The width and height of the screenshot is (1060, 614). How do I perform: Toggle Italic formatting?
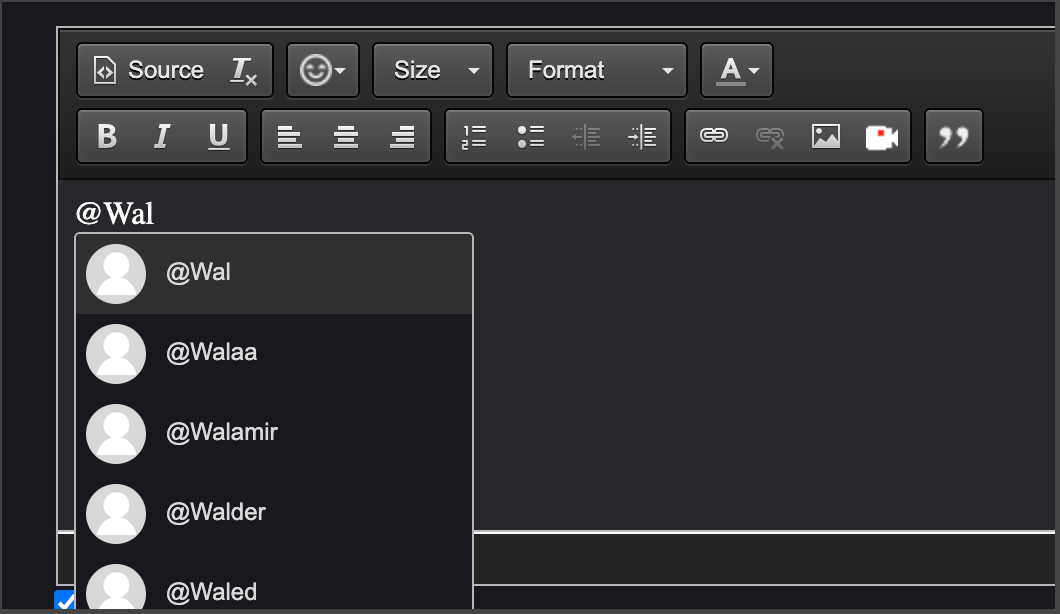coord(161,136)
